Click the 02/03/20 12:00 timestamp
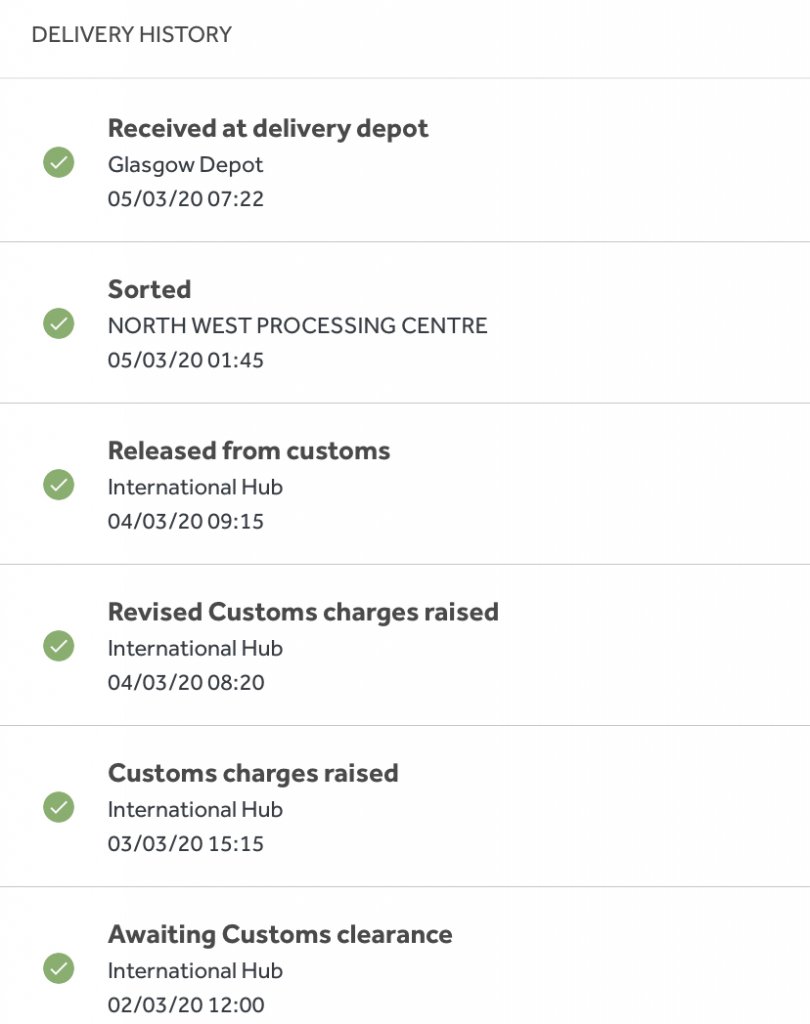810x1024 pixels. click(186, 1005)
